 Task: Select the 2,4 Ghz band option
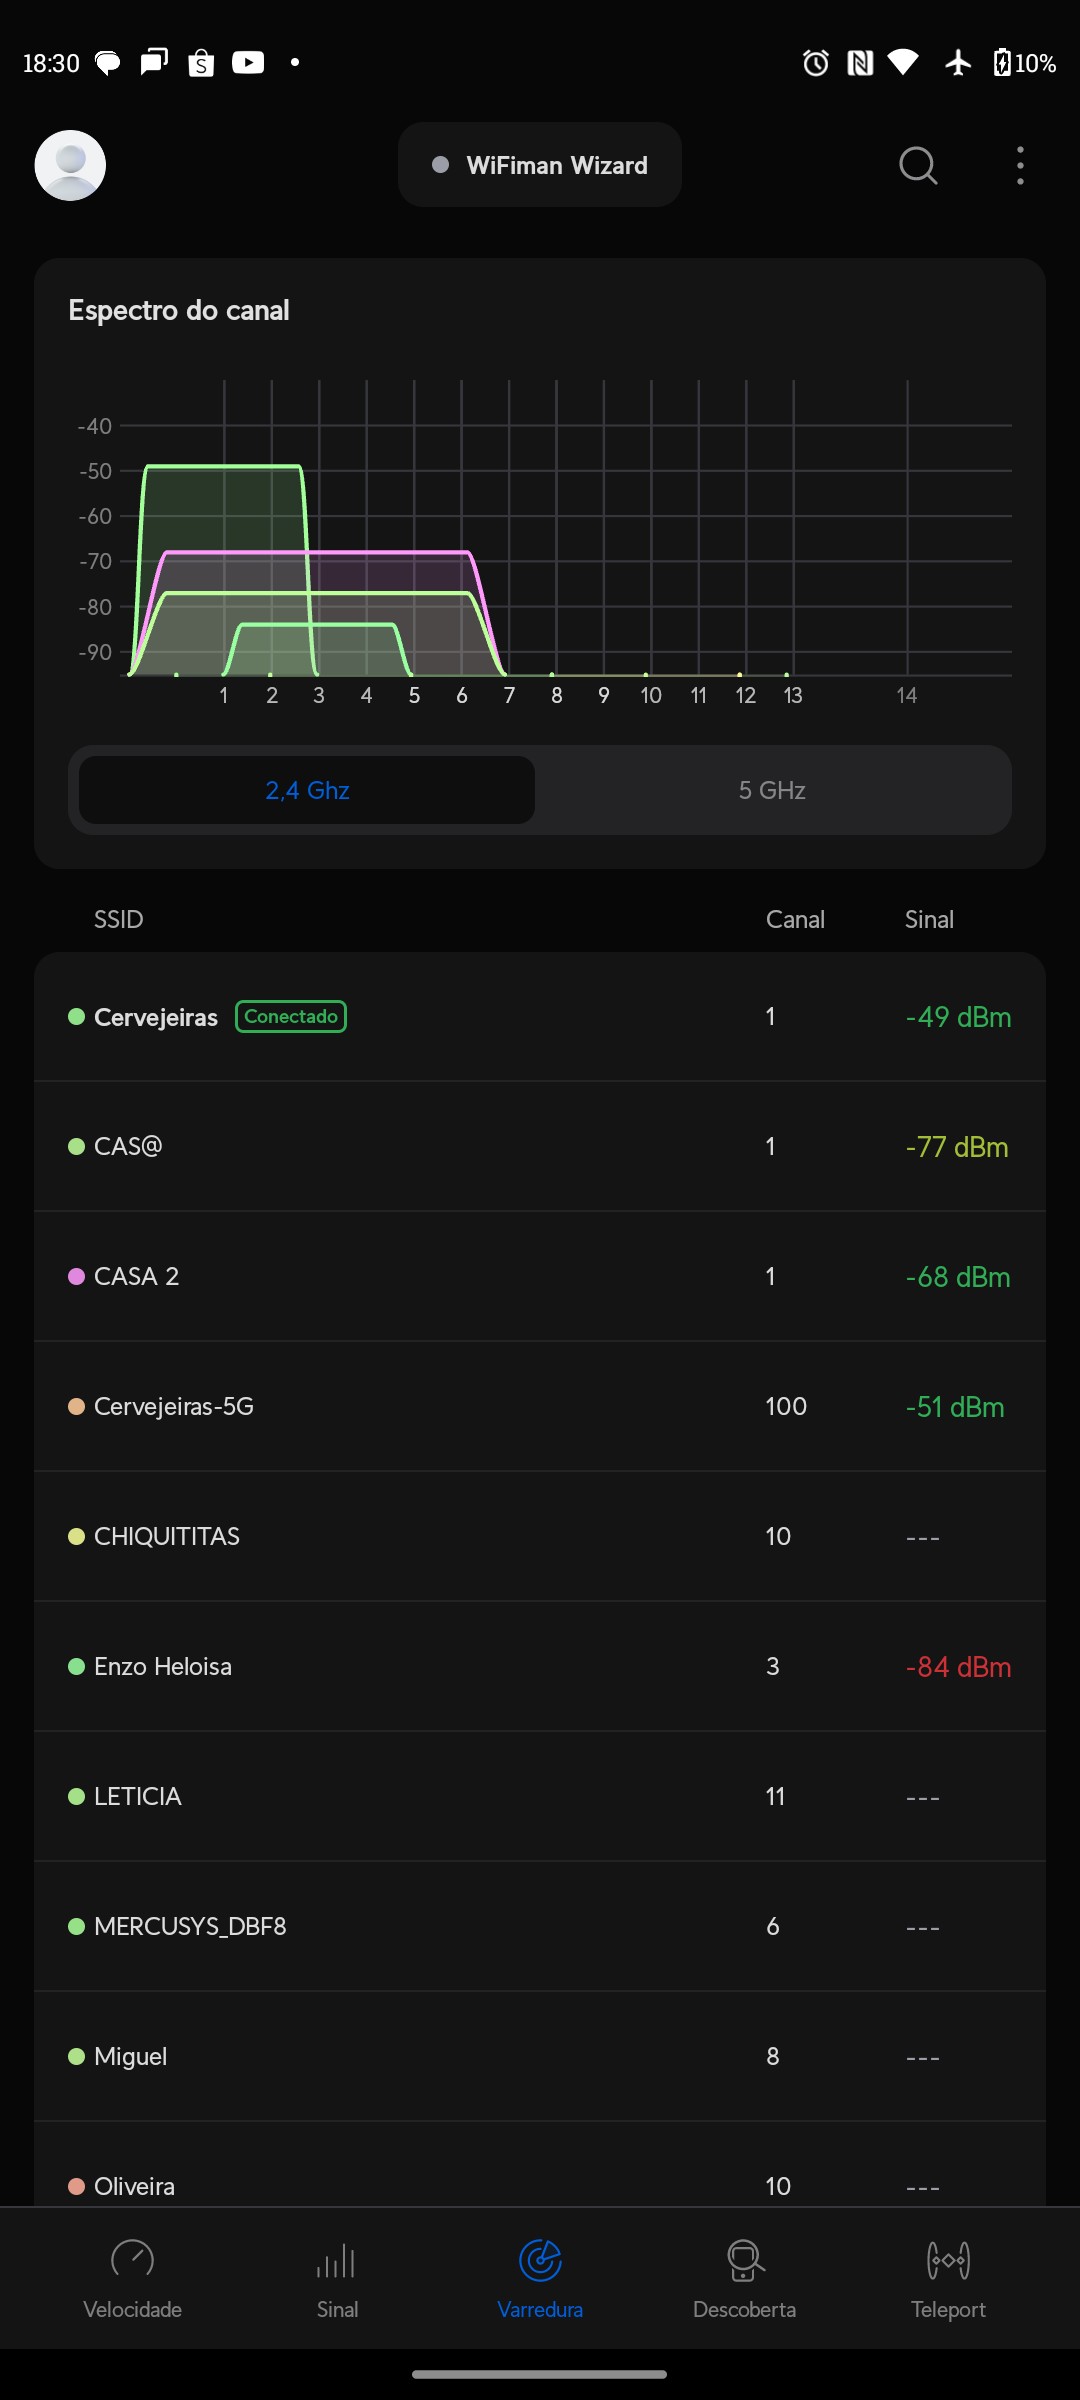(x=307, y=790)
